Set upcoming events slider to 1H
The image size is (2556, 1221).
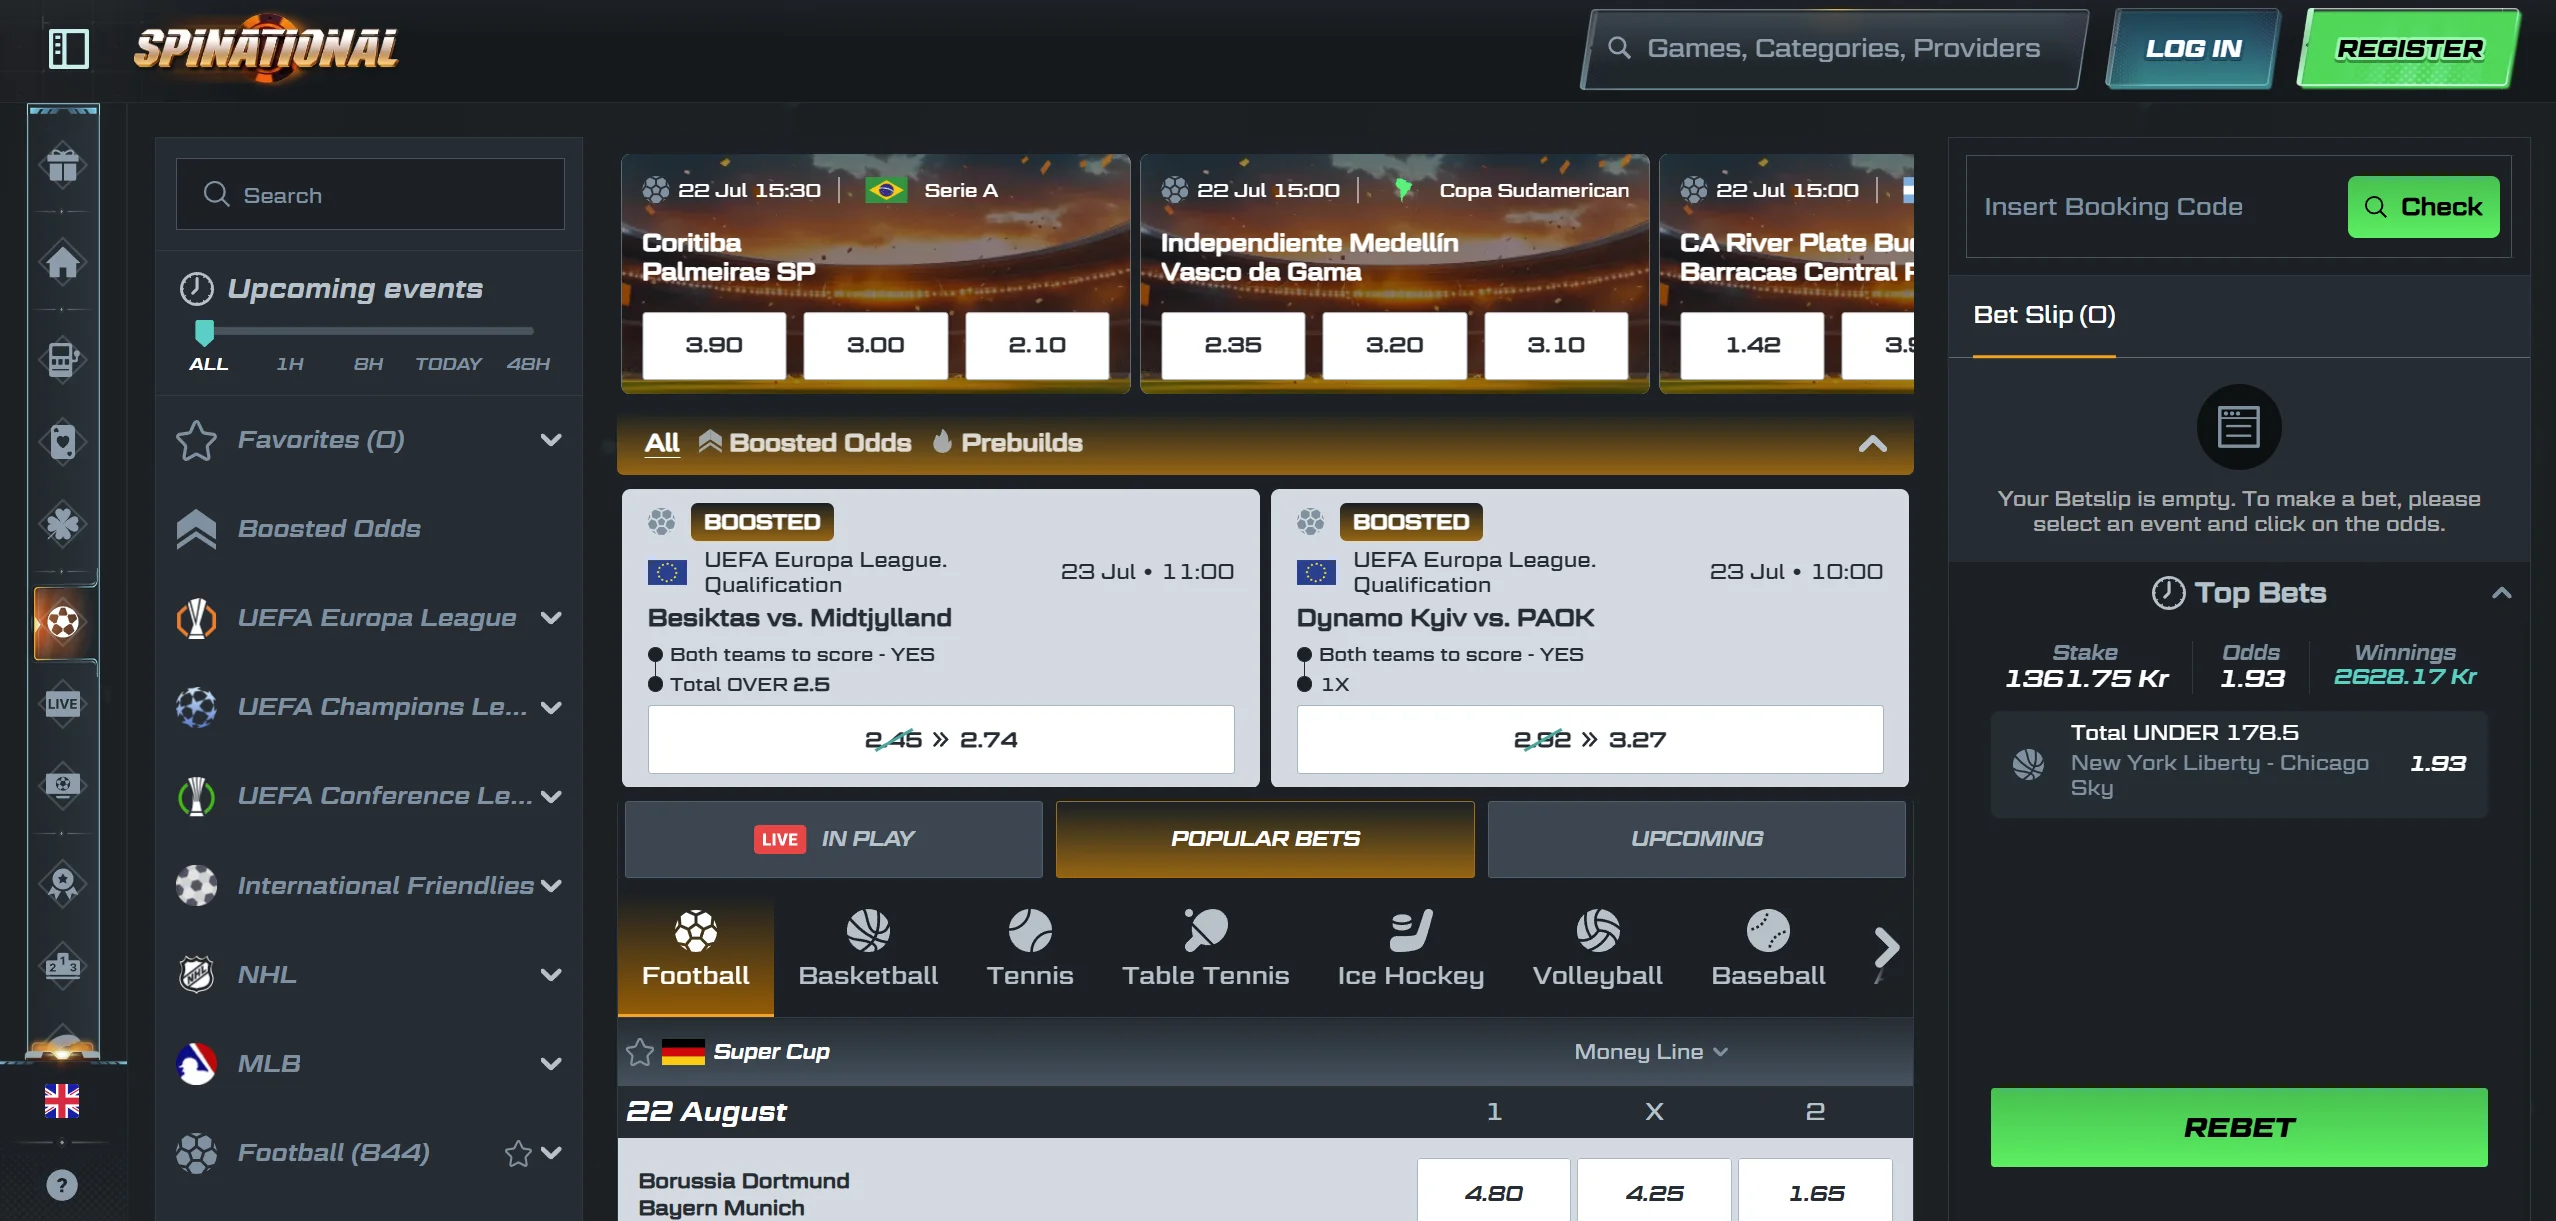[x=290, y=364]
